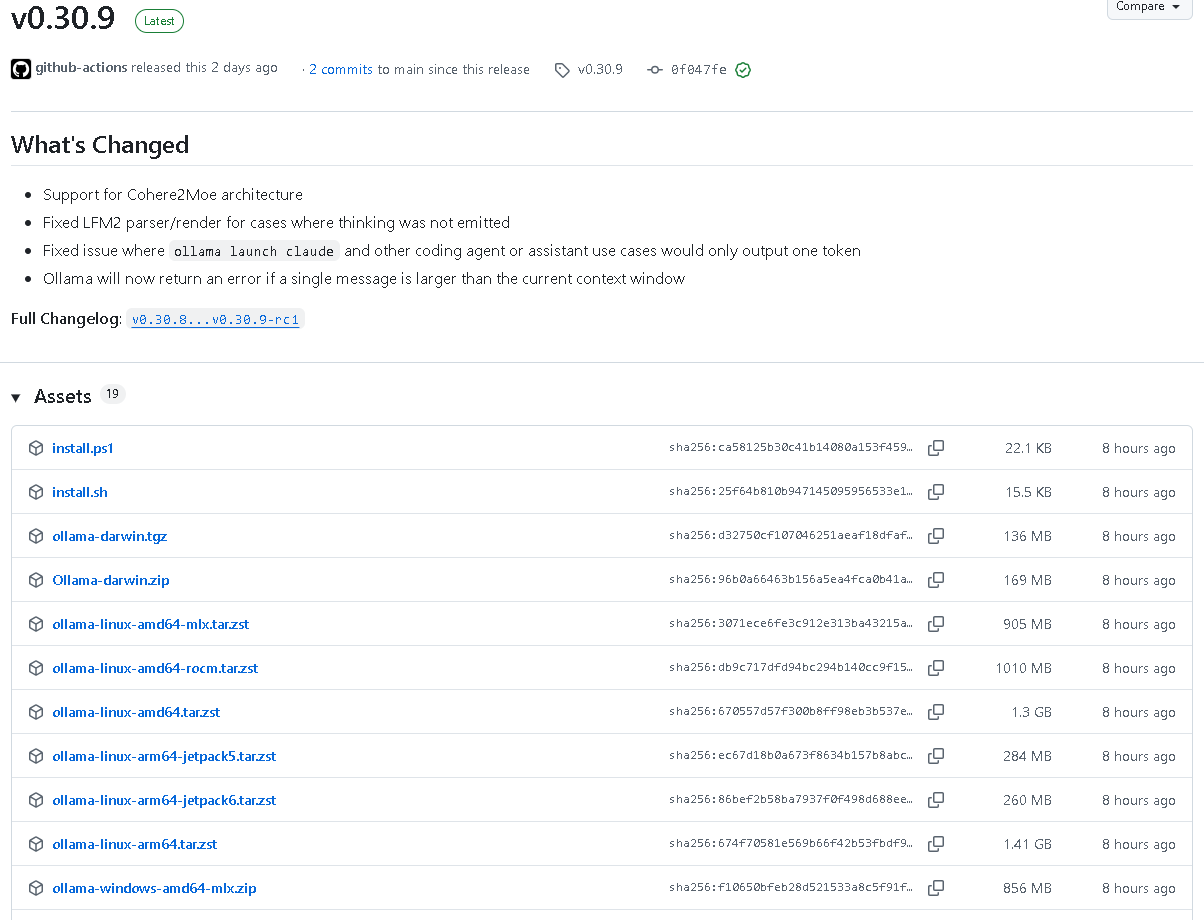This screenshot has width=1204, height=920.
Task: Copy sha256 hash for ollama-linux-arm64-jetpack5.tar.zst
Action: (x=936, y=756)
